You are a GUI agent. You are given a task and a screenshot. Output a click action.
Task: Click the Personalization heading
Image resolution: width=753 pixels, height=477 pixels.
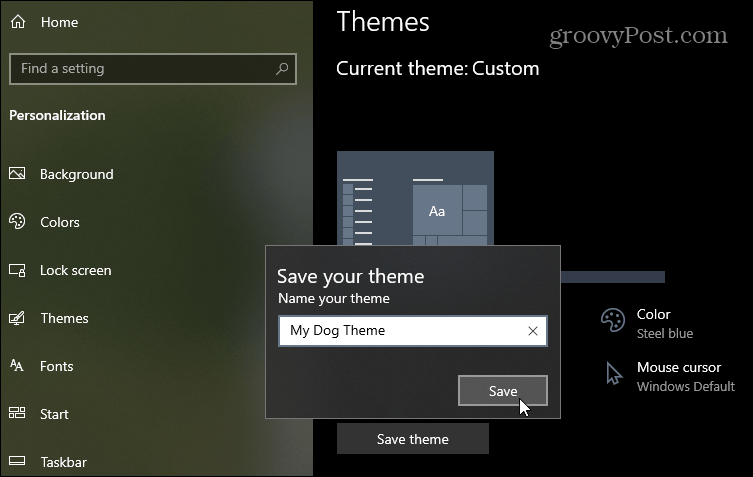[57, 115]
